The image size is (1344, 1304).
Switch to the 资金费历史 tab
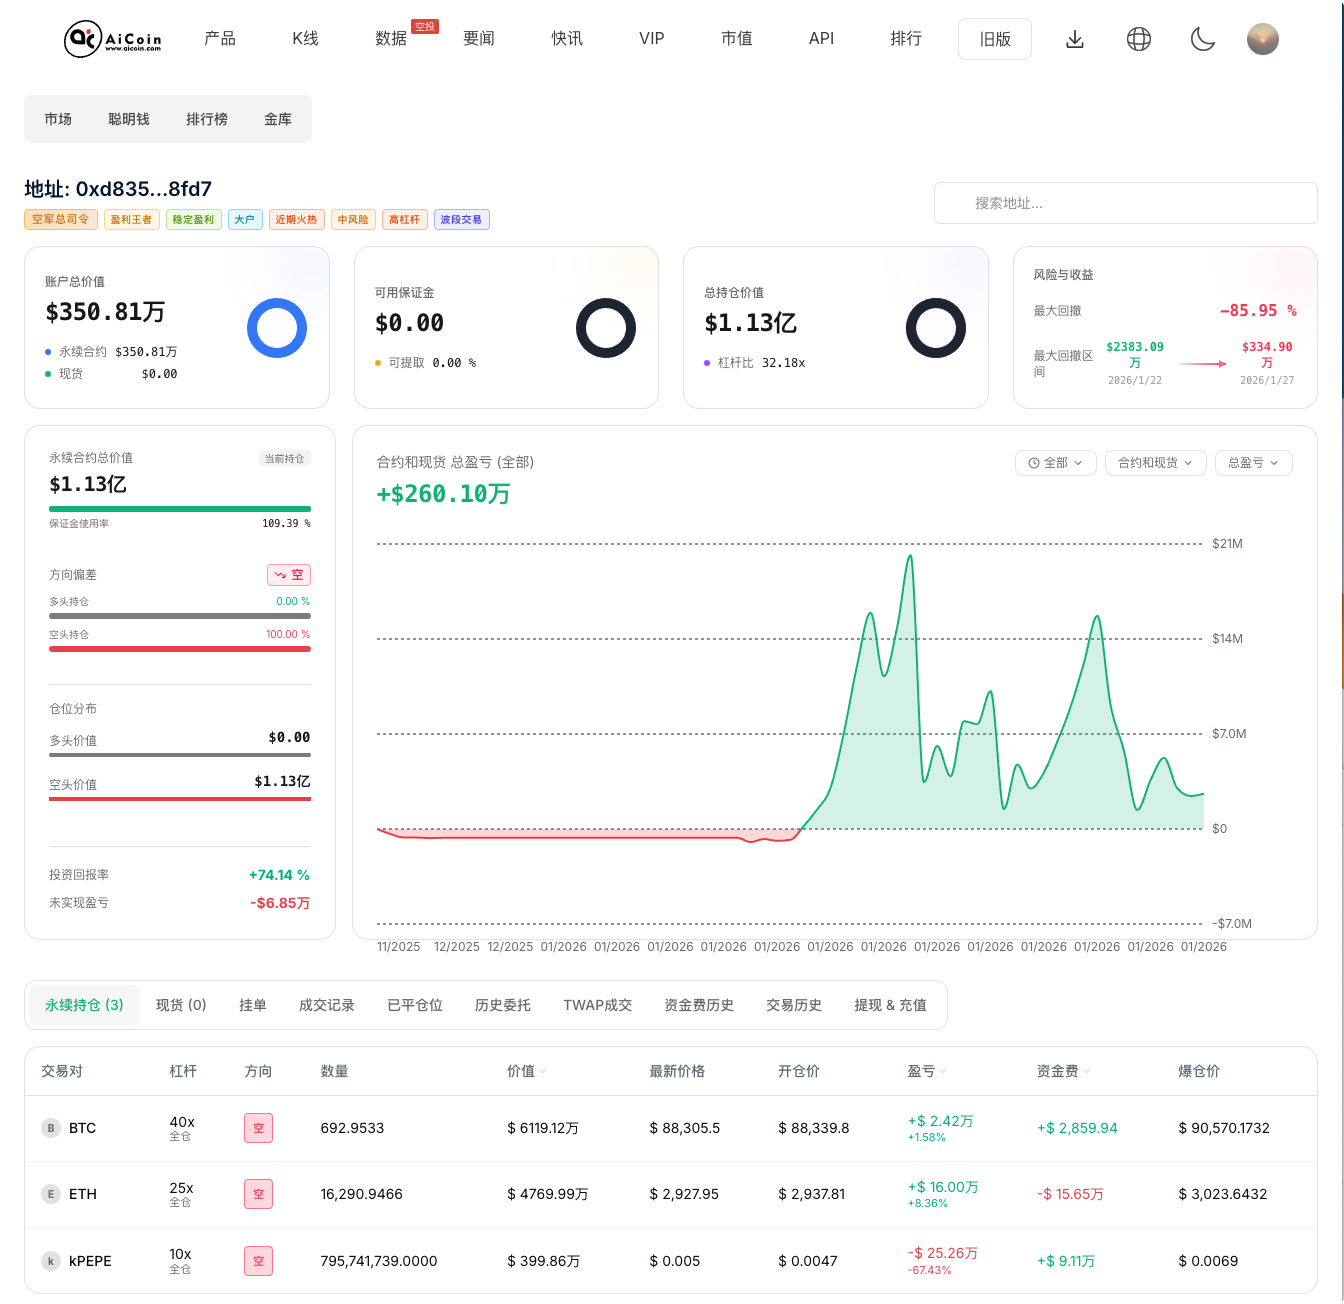[x=698, y=1005]
